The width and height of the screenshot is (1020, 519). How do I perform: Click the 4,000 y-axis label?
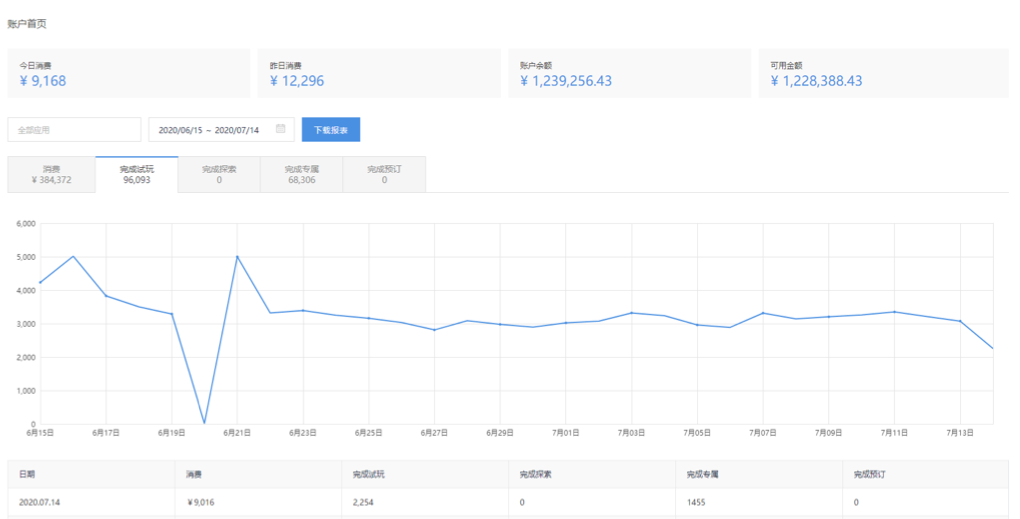tap(26, 291)
